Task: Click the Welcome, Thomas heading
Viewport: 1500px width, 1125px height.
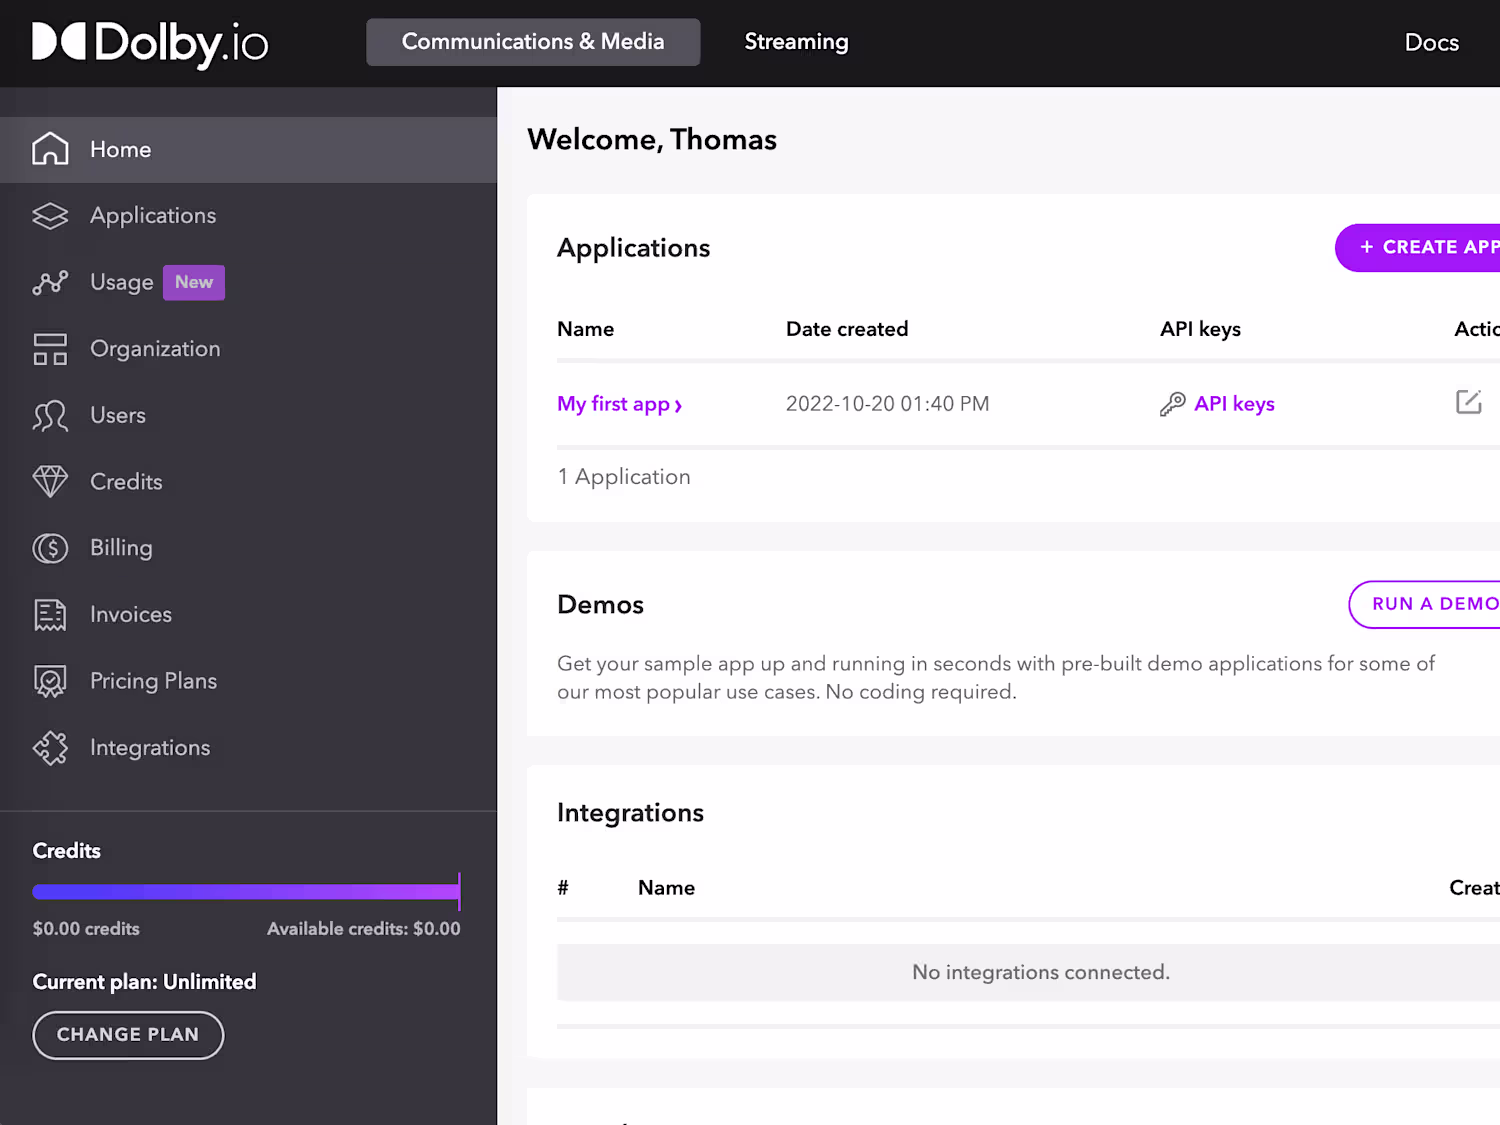Action: (652, 140)
